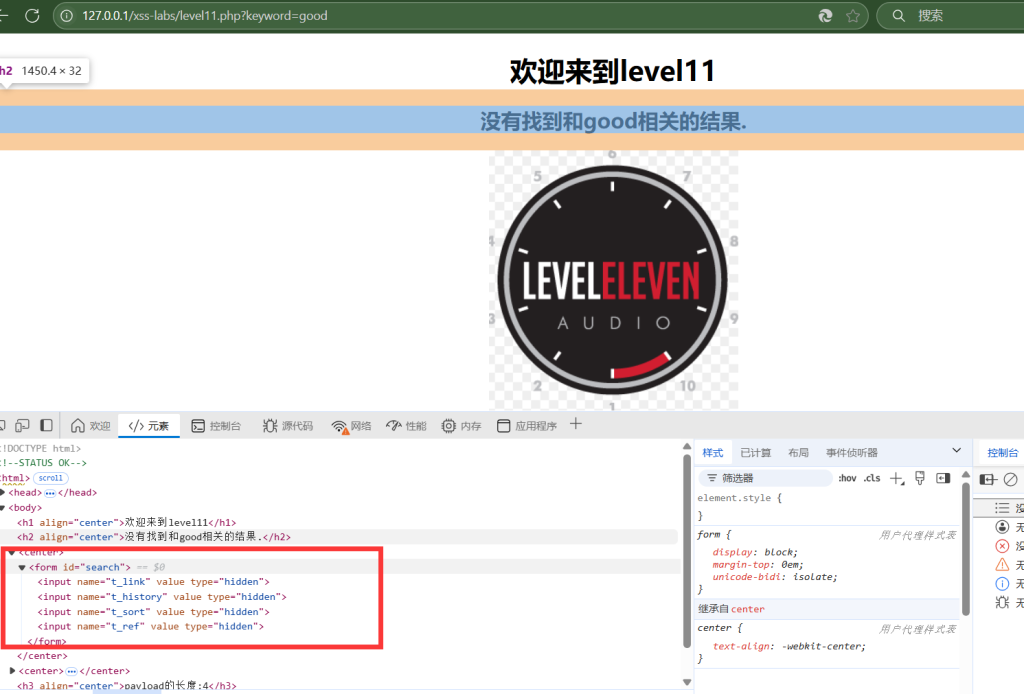Click the styles pane vertical scrollbar
Image resolution: width=1024 pixels, height=694 pixels.
pyautogui.click(x=966, y=548)
